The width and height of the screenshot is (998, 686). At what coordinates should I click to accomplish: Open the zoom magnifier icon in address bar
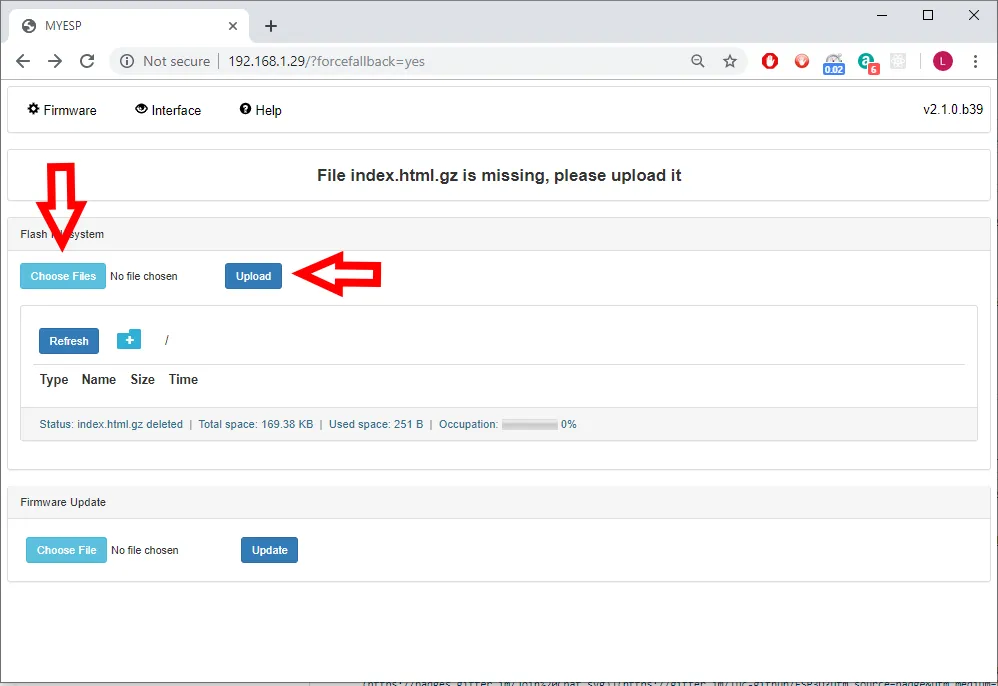coord(698,61)
